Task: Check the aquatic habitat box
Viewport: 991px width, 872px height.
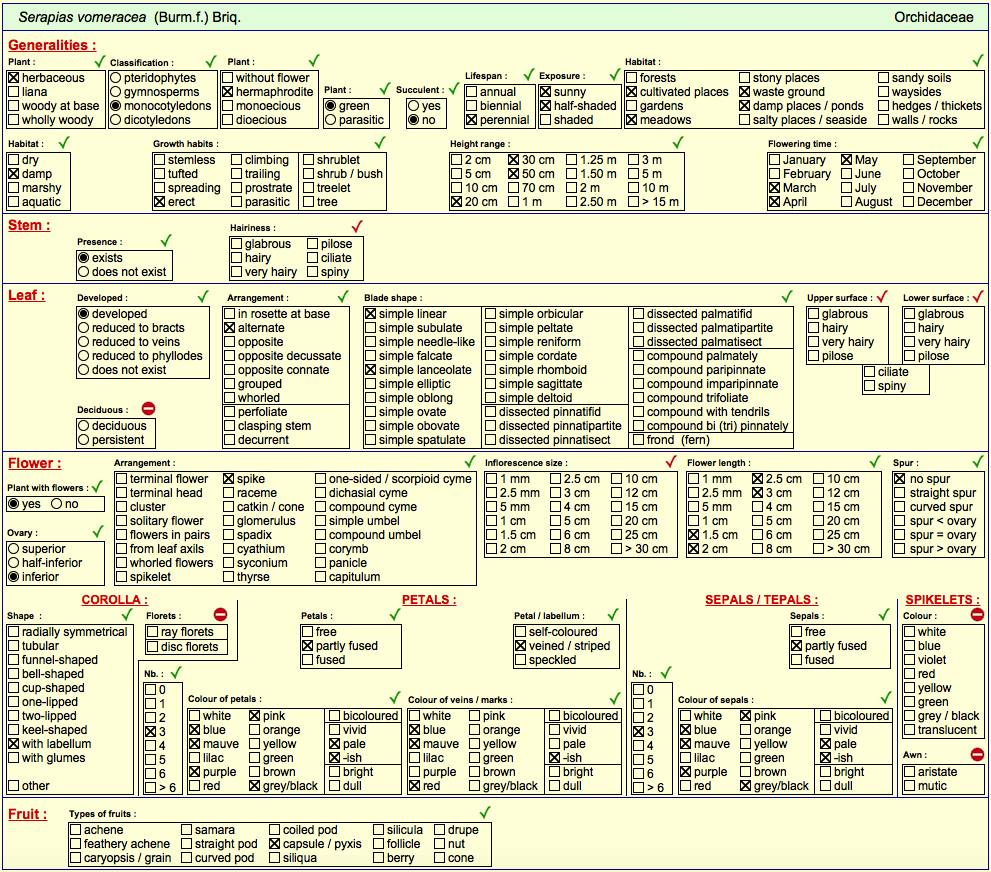Action: tap(13, 202)
